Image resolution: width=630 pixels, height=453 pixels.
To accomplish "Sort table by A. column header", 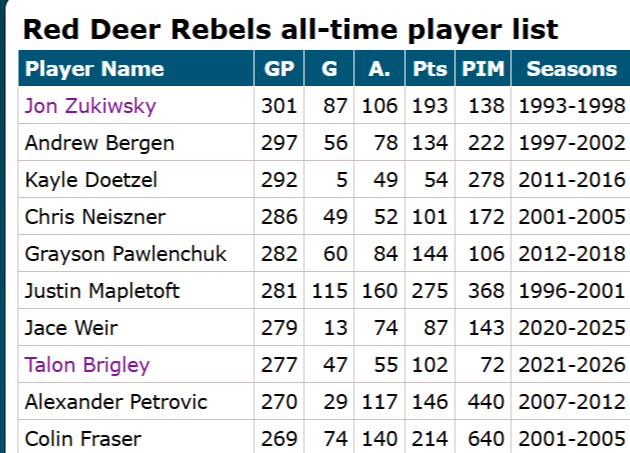I will click(x=379, y=69).
